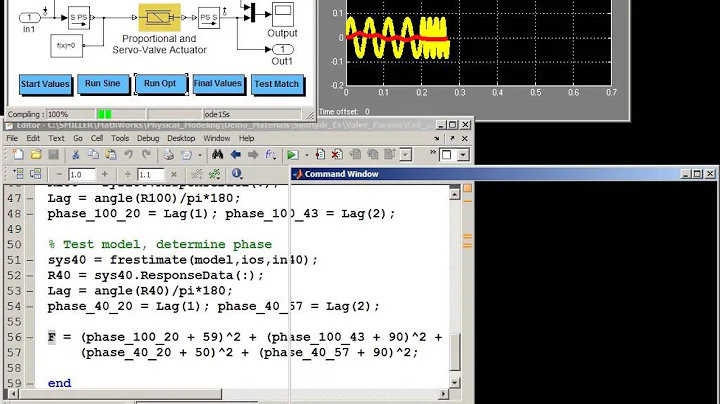Click the 1.0 increment value field
The height and width of the screenshot is (404, 720).
(82, 174)
